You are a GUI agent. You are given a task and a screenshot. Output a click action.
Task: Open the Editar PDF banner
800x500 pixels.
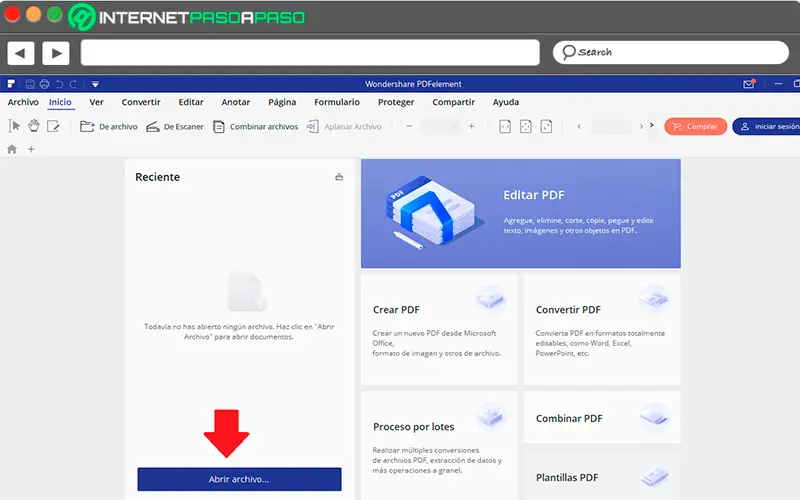coord(521,213)
